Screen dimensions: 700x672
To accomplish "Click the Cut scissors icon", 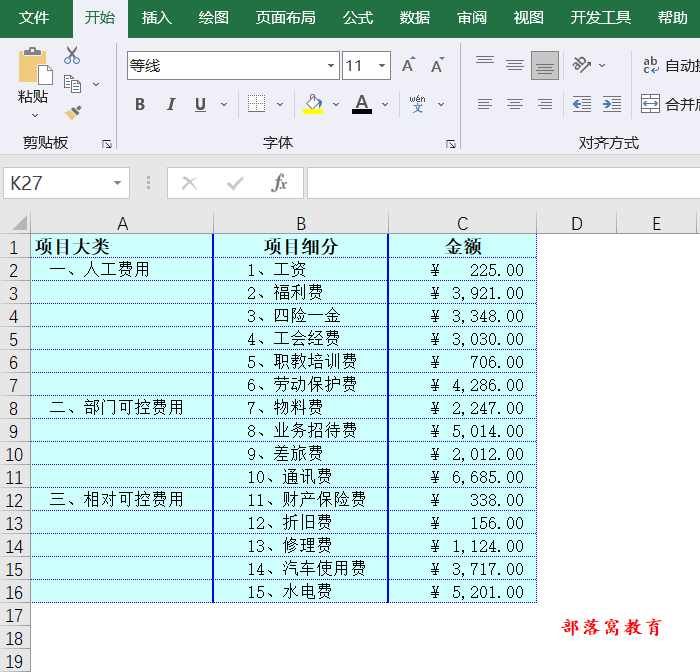I will [72, 56].
